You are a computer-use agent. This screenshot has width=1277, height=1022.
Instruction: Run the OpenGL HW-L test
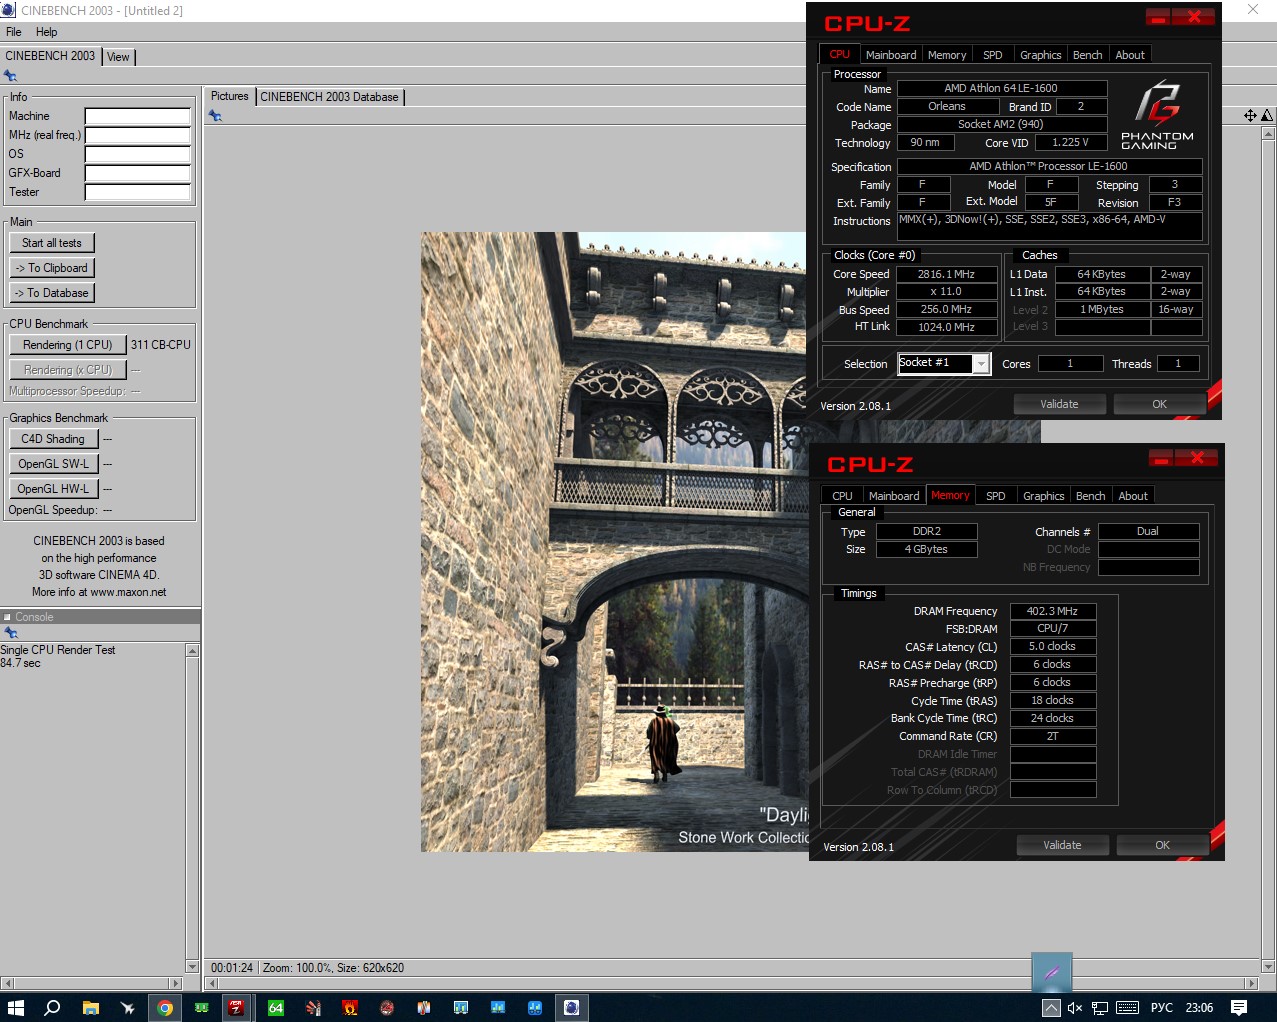(54, 489)
